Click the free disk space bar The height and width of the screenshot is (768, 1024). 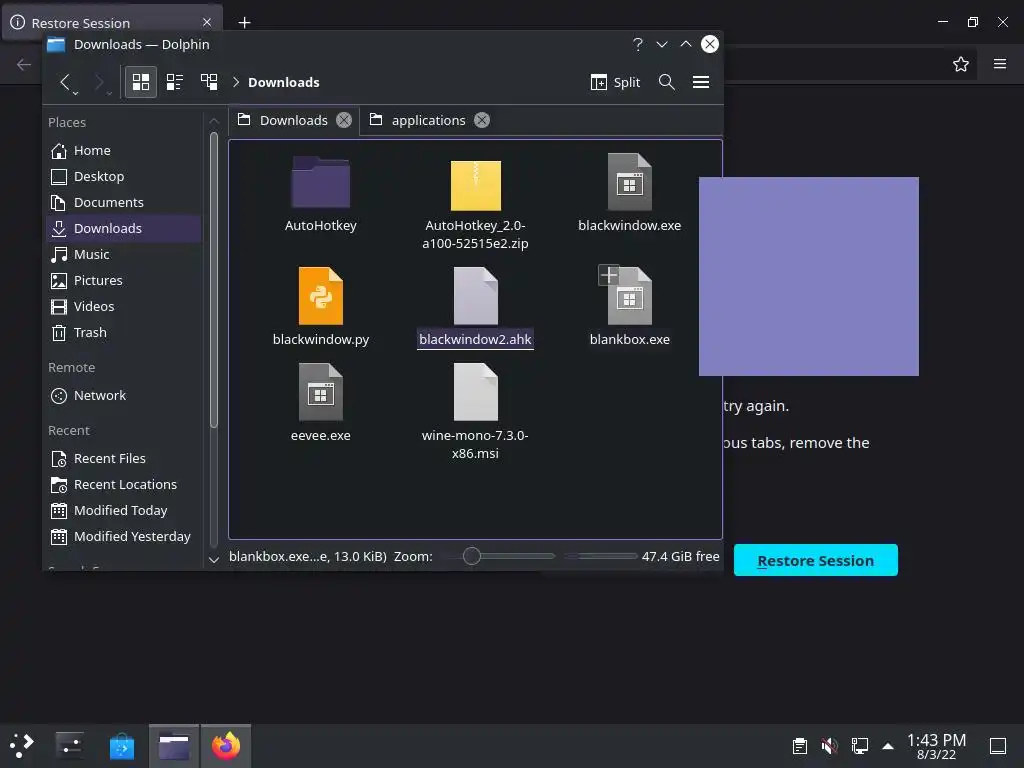[601, 556]
